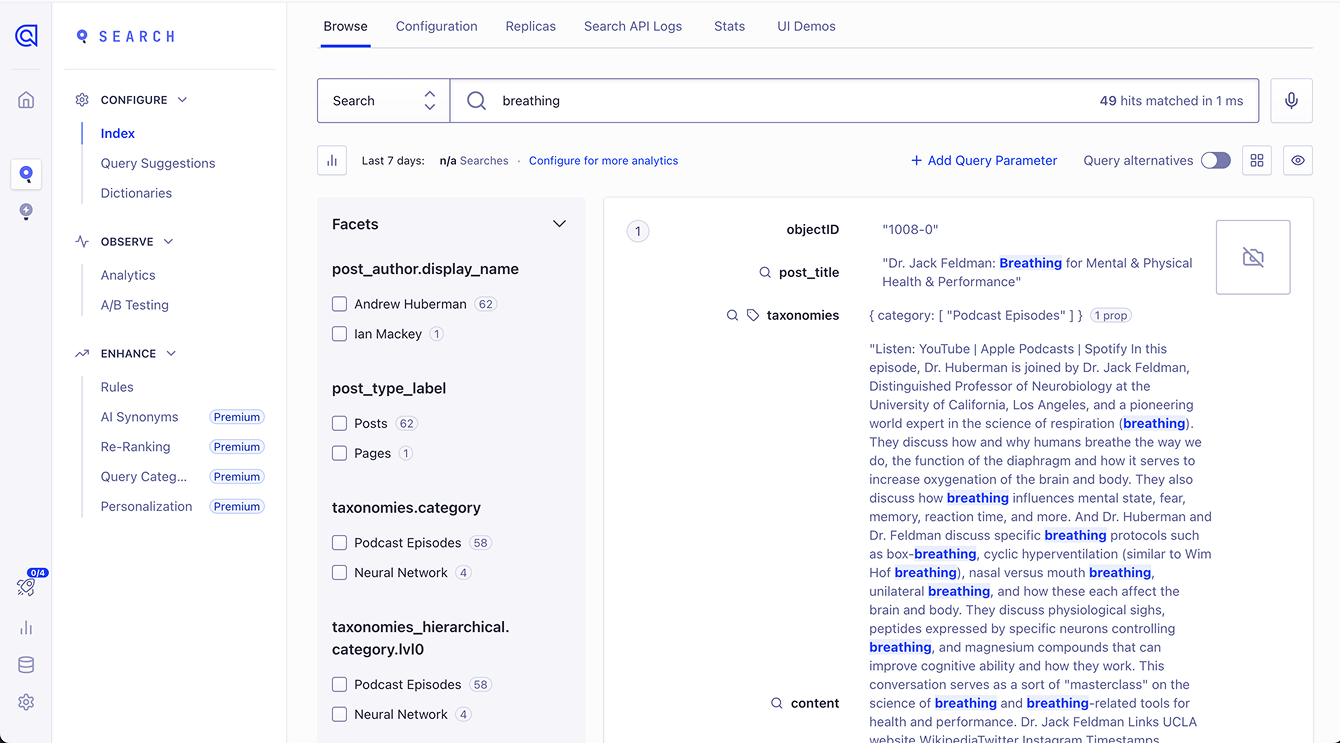
Task: Open the rocket onboarding icon
Action: click(26, 588)
